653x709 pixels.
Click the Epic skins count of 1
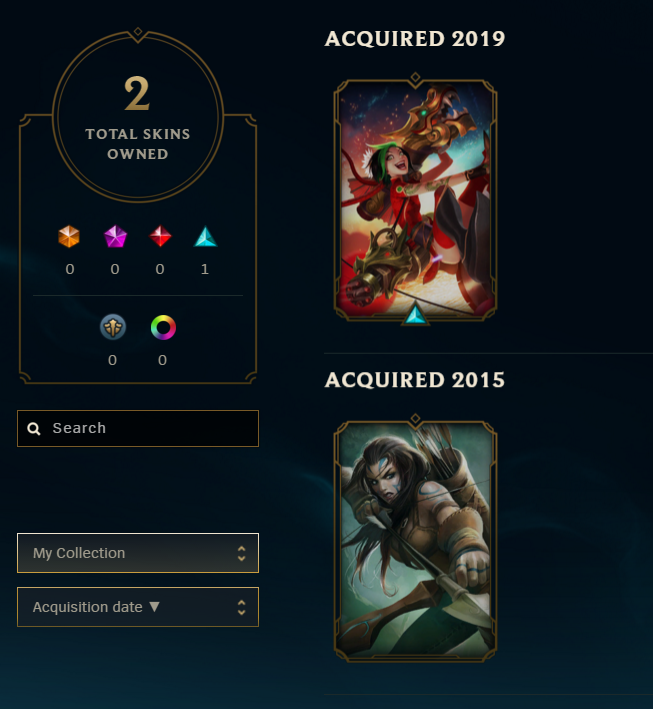click(x=205, y=269)
